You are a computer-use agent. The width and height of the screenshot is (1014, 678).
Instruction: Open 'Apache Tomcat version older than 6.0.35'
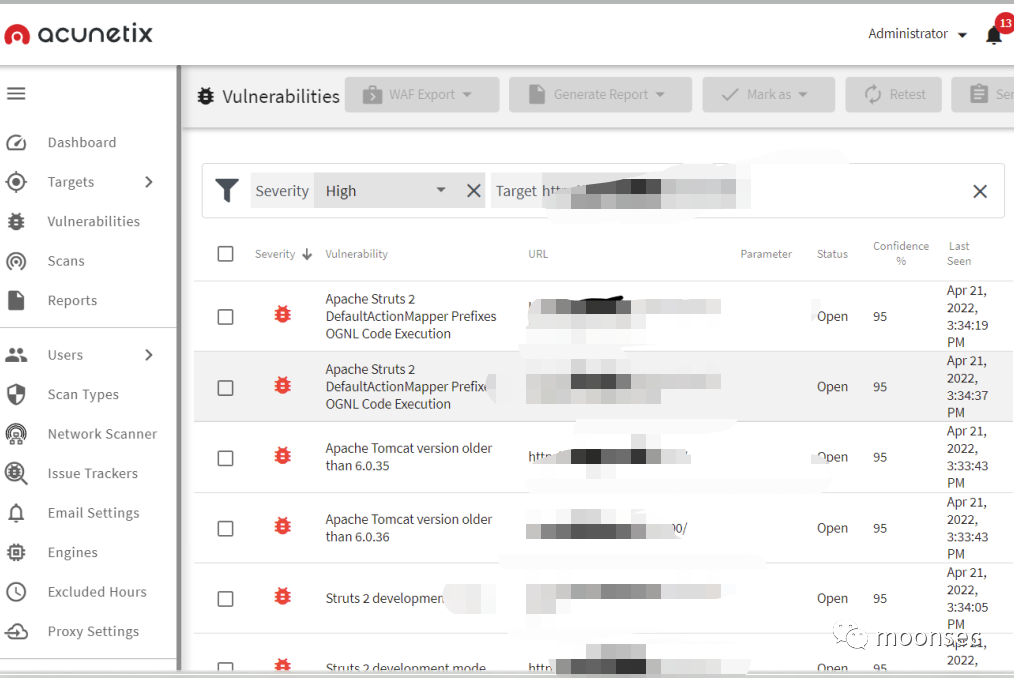tap(409, 457)
